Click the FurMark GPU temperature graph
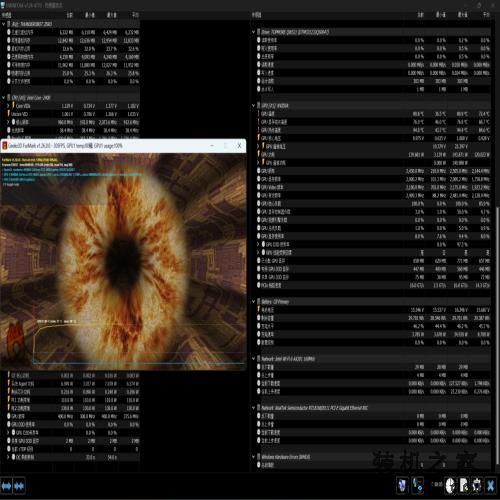The height and width of the screenshot is (500, 500). [138, 343]
